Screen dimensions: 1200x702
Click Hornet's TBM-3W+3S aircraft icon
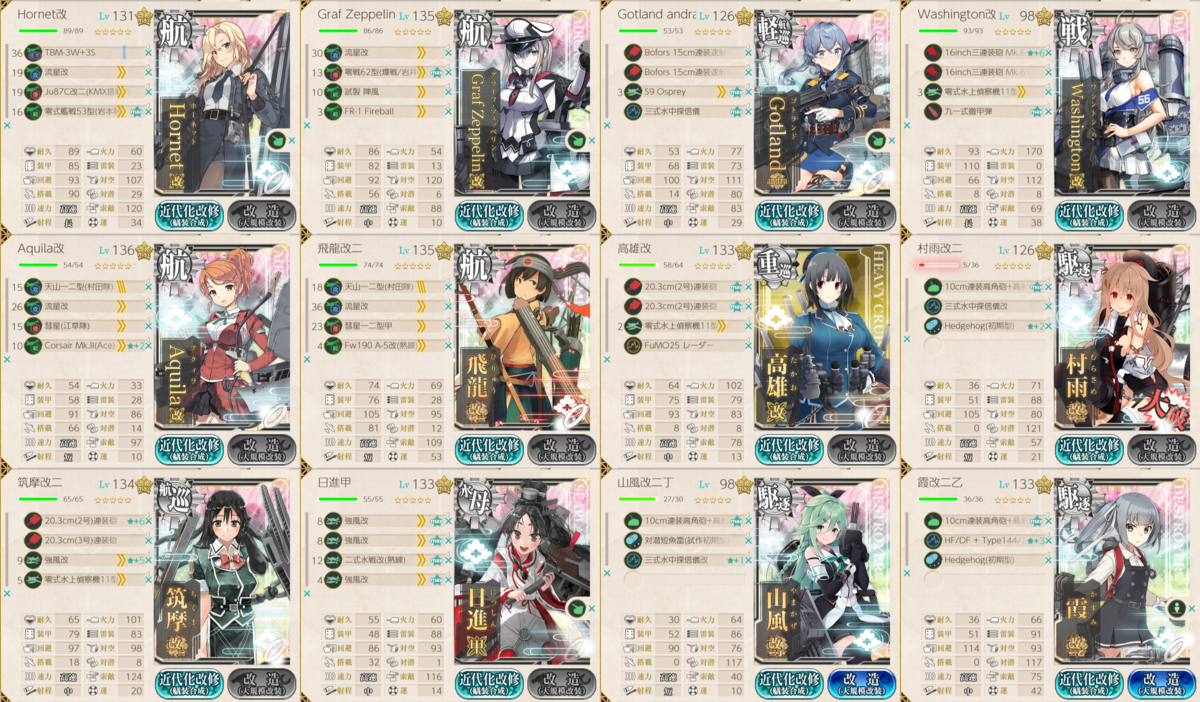pyautogui.click(x=33, y=52)
